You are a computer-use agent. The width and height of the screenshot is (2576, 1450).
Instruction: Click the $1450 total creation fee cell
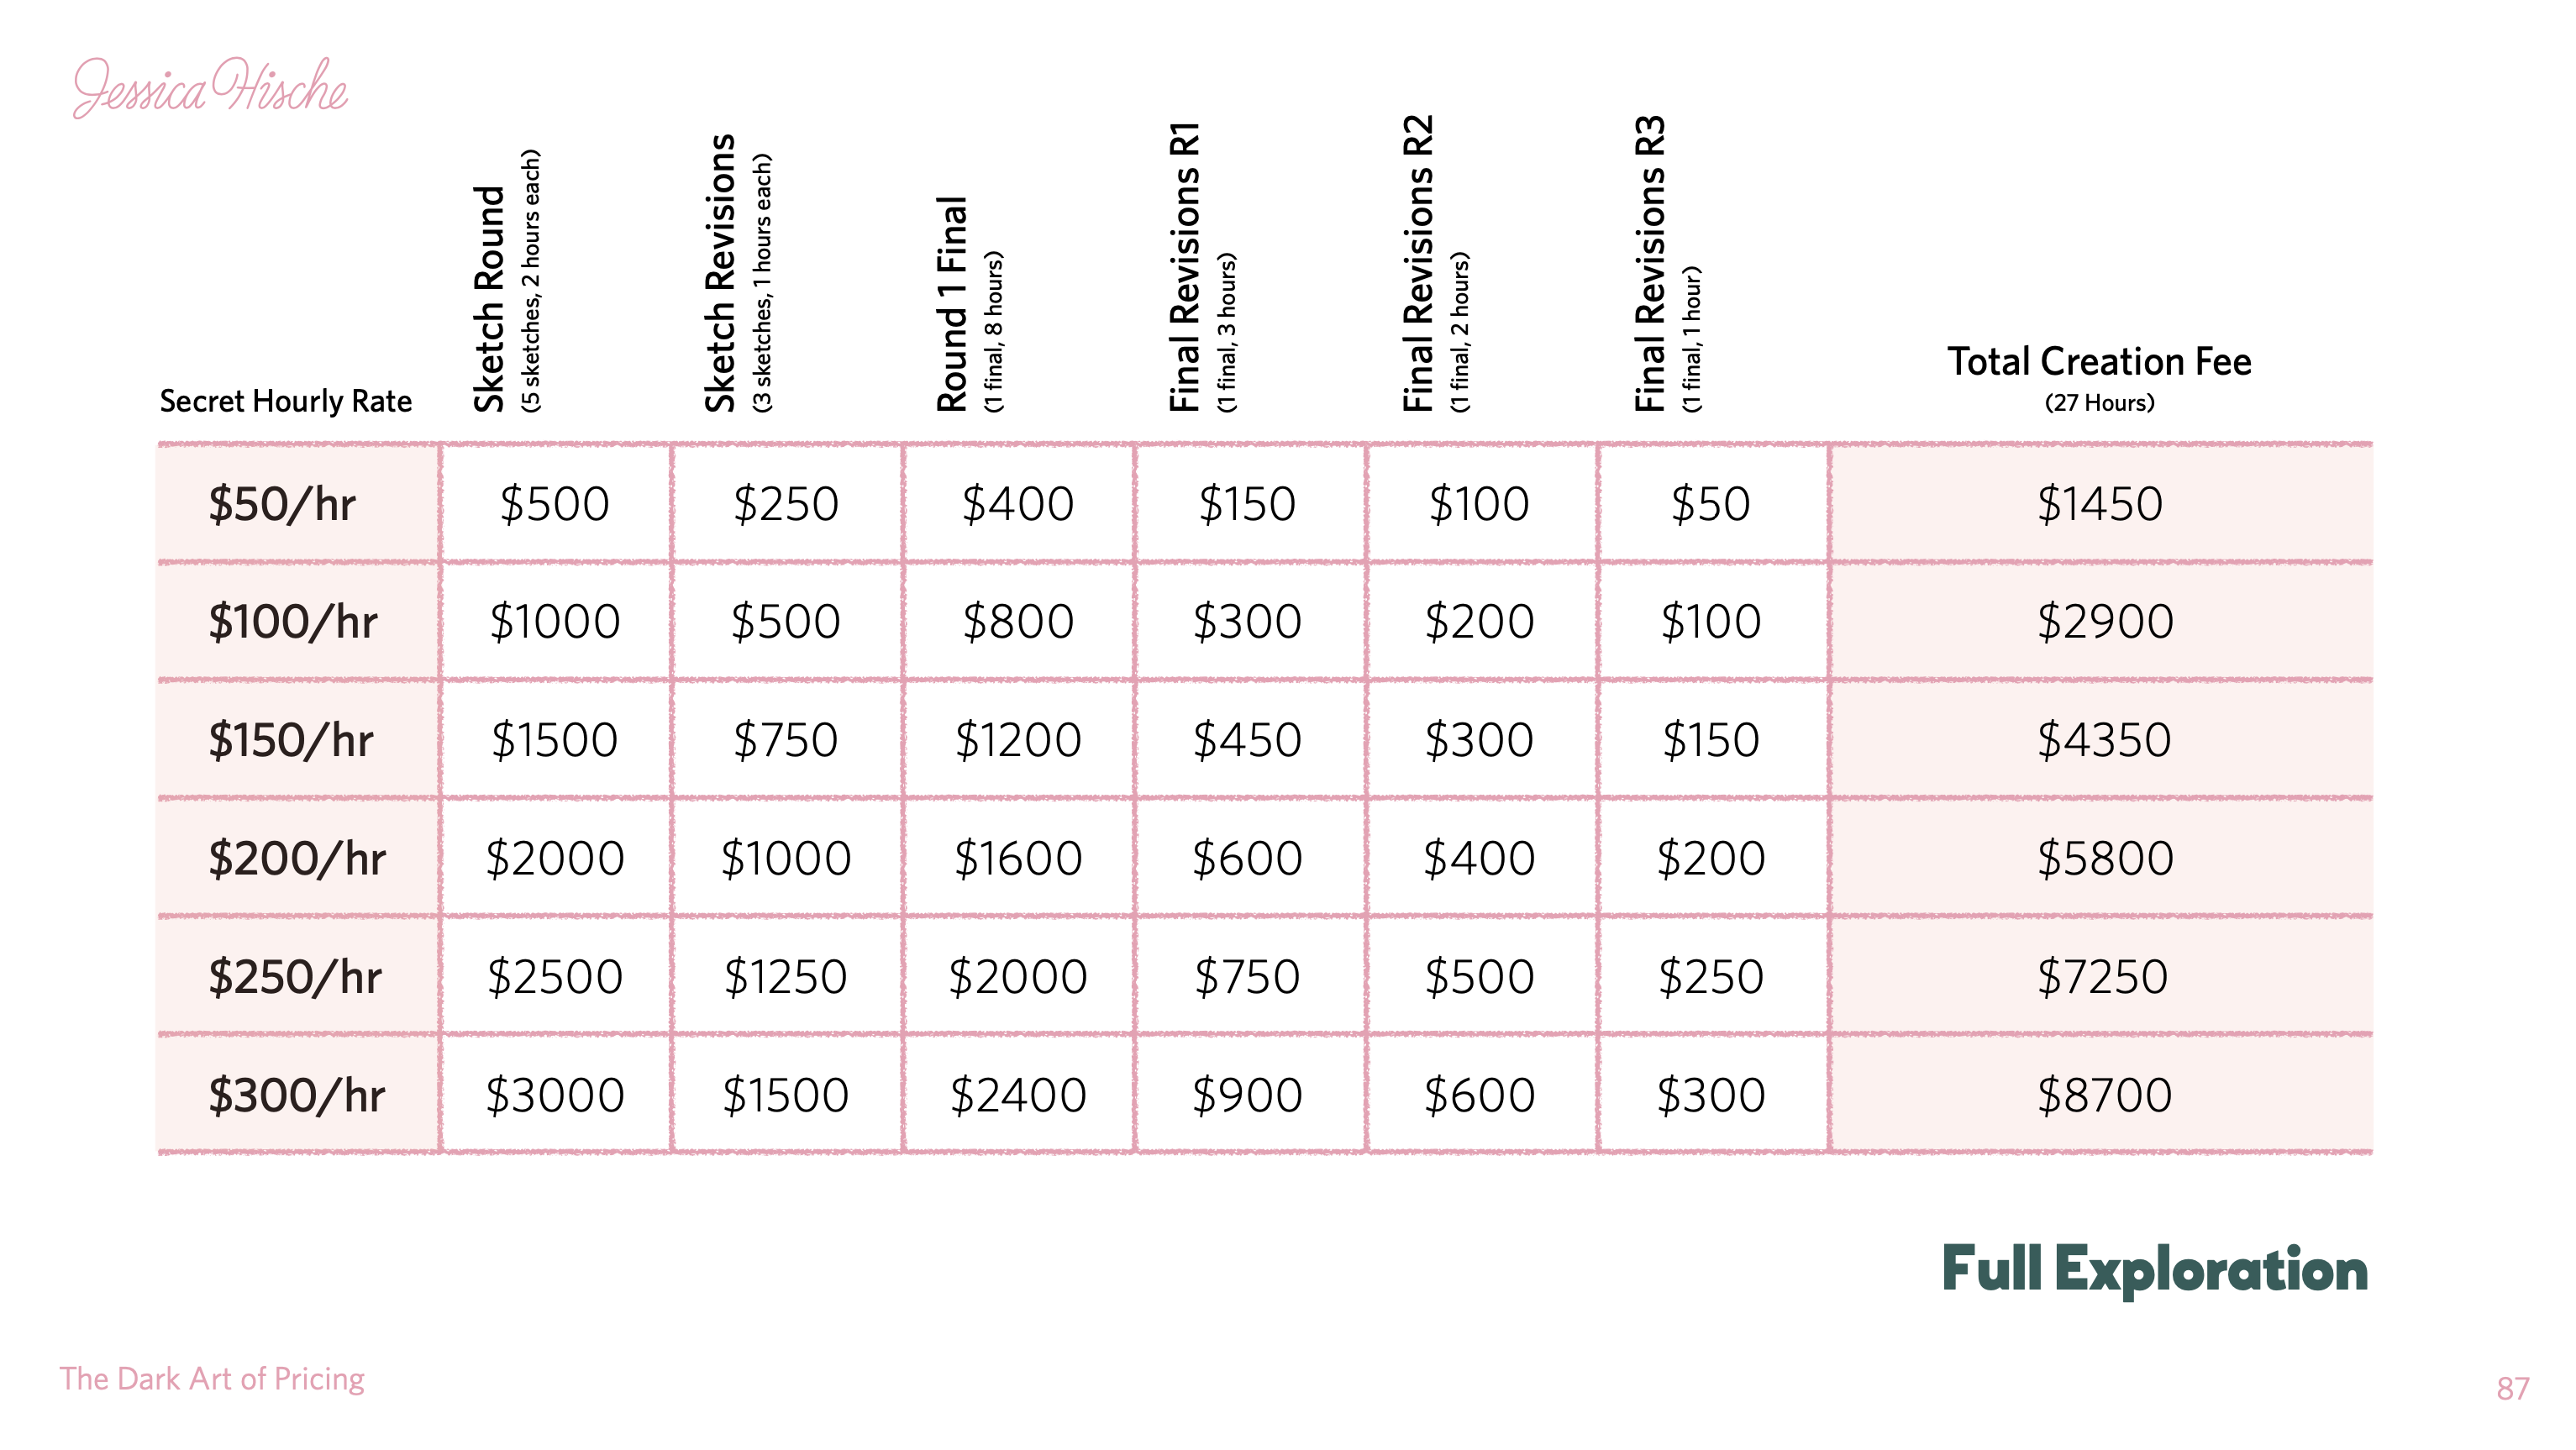click(x=2100, y=504)
